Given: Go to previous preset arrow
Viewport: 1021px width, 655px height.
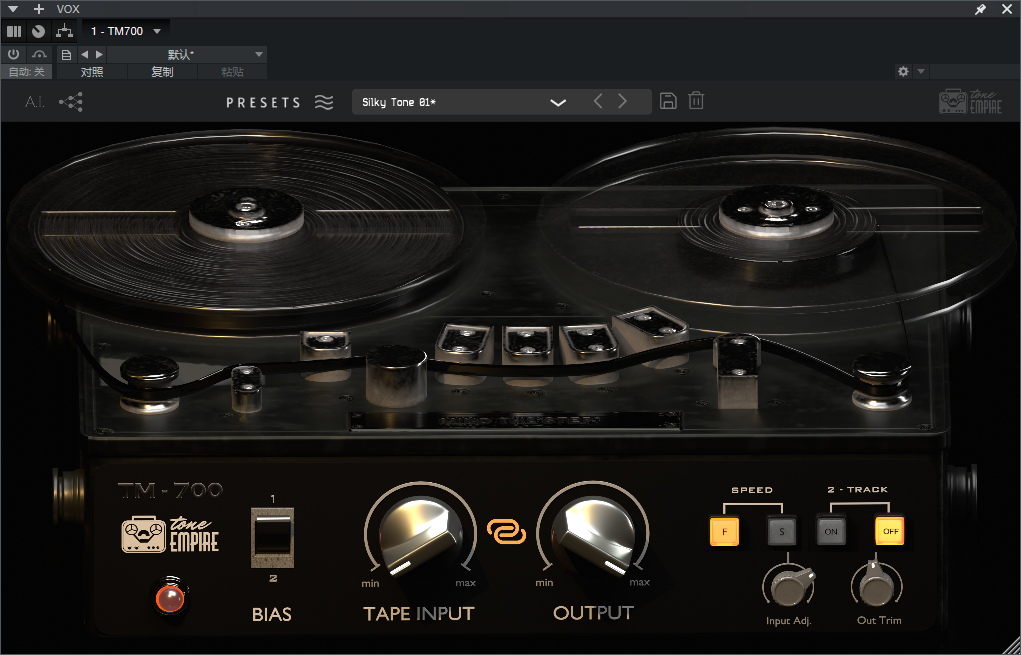Looking at the screenshot, I should pos(598,101).
